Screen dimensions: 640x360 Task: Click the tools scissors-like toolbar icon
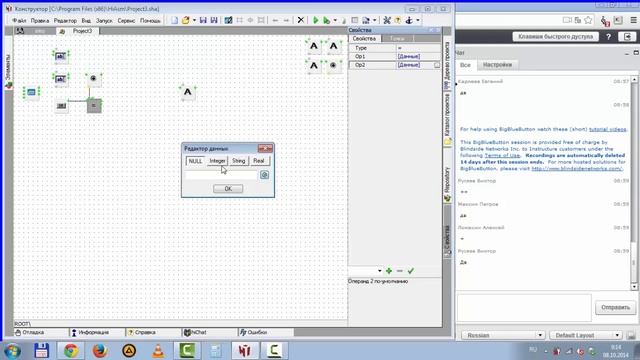(x=387, y=20)
